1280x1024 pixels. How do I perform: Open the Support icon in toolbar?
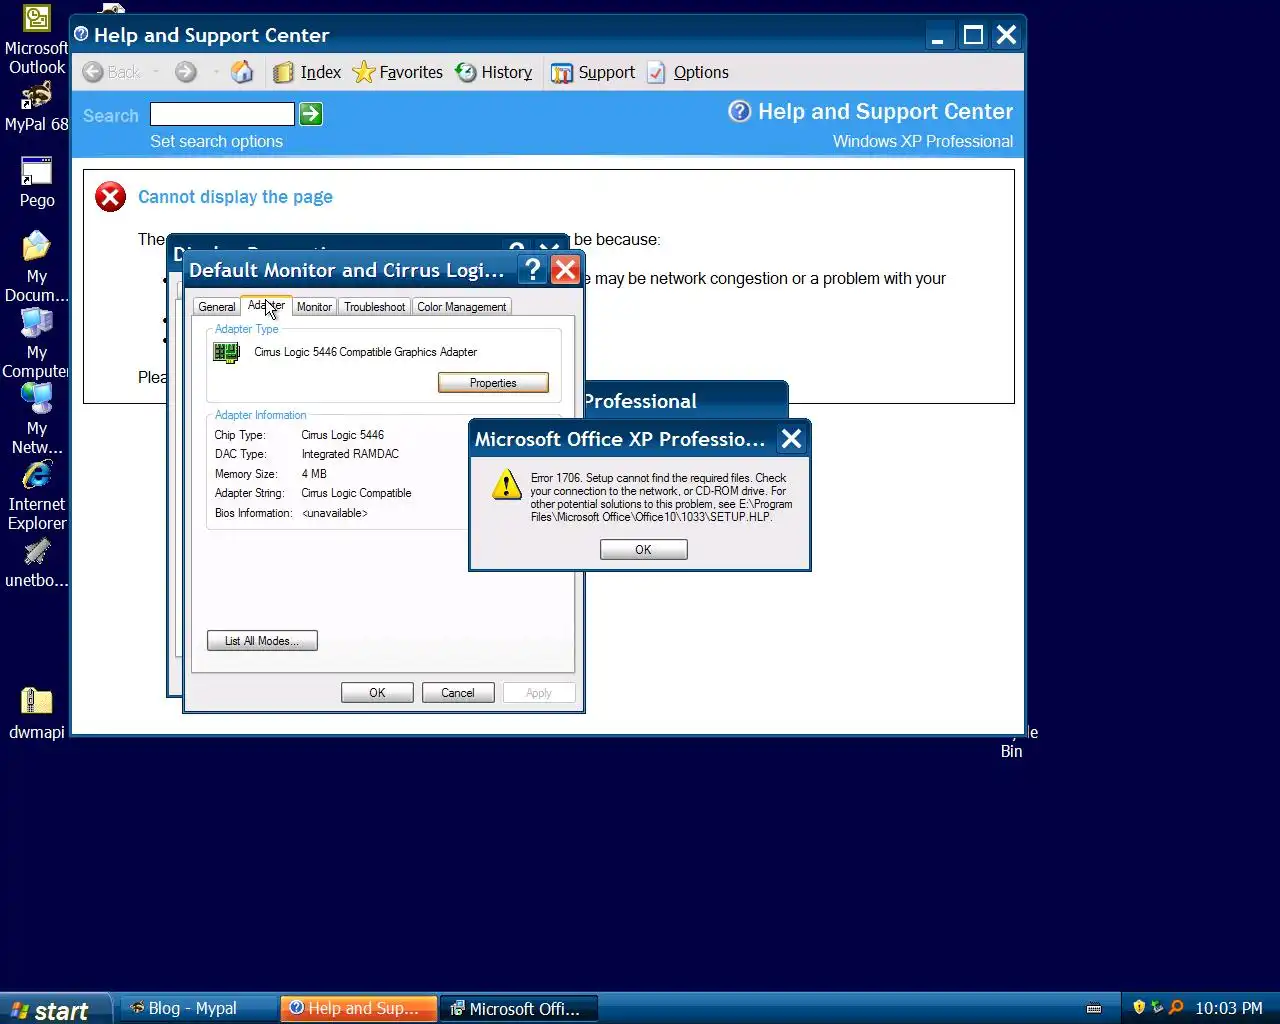(x=562, y=72)
